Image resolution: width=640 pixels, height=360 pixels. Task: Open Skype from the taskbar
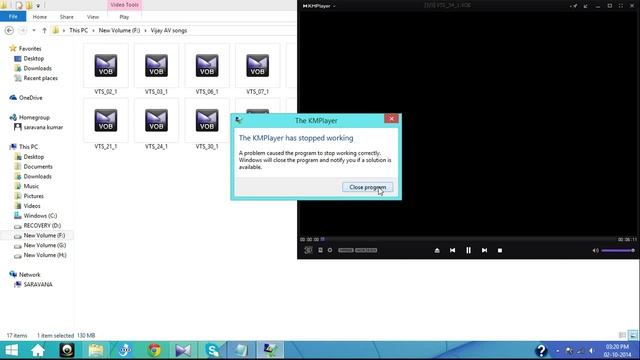point(212,350)
